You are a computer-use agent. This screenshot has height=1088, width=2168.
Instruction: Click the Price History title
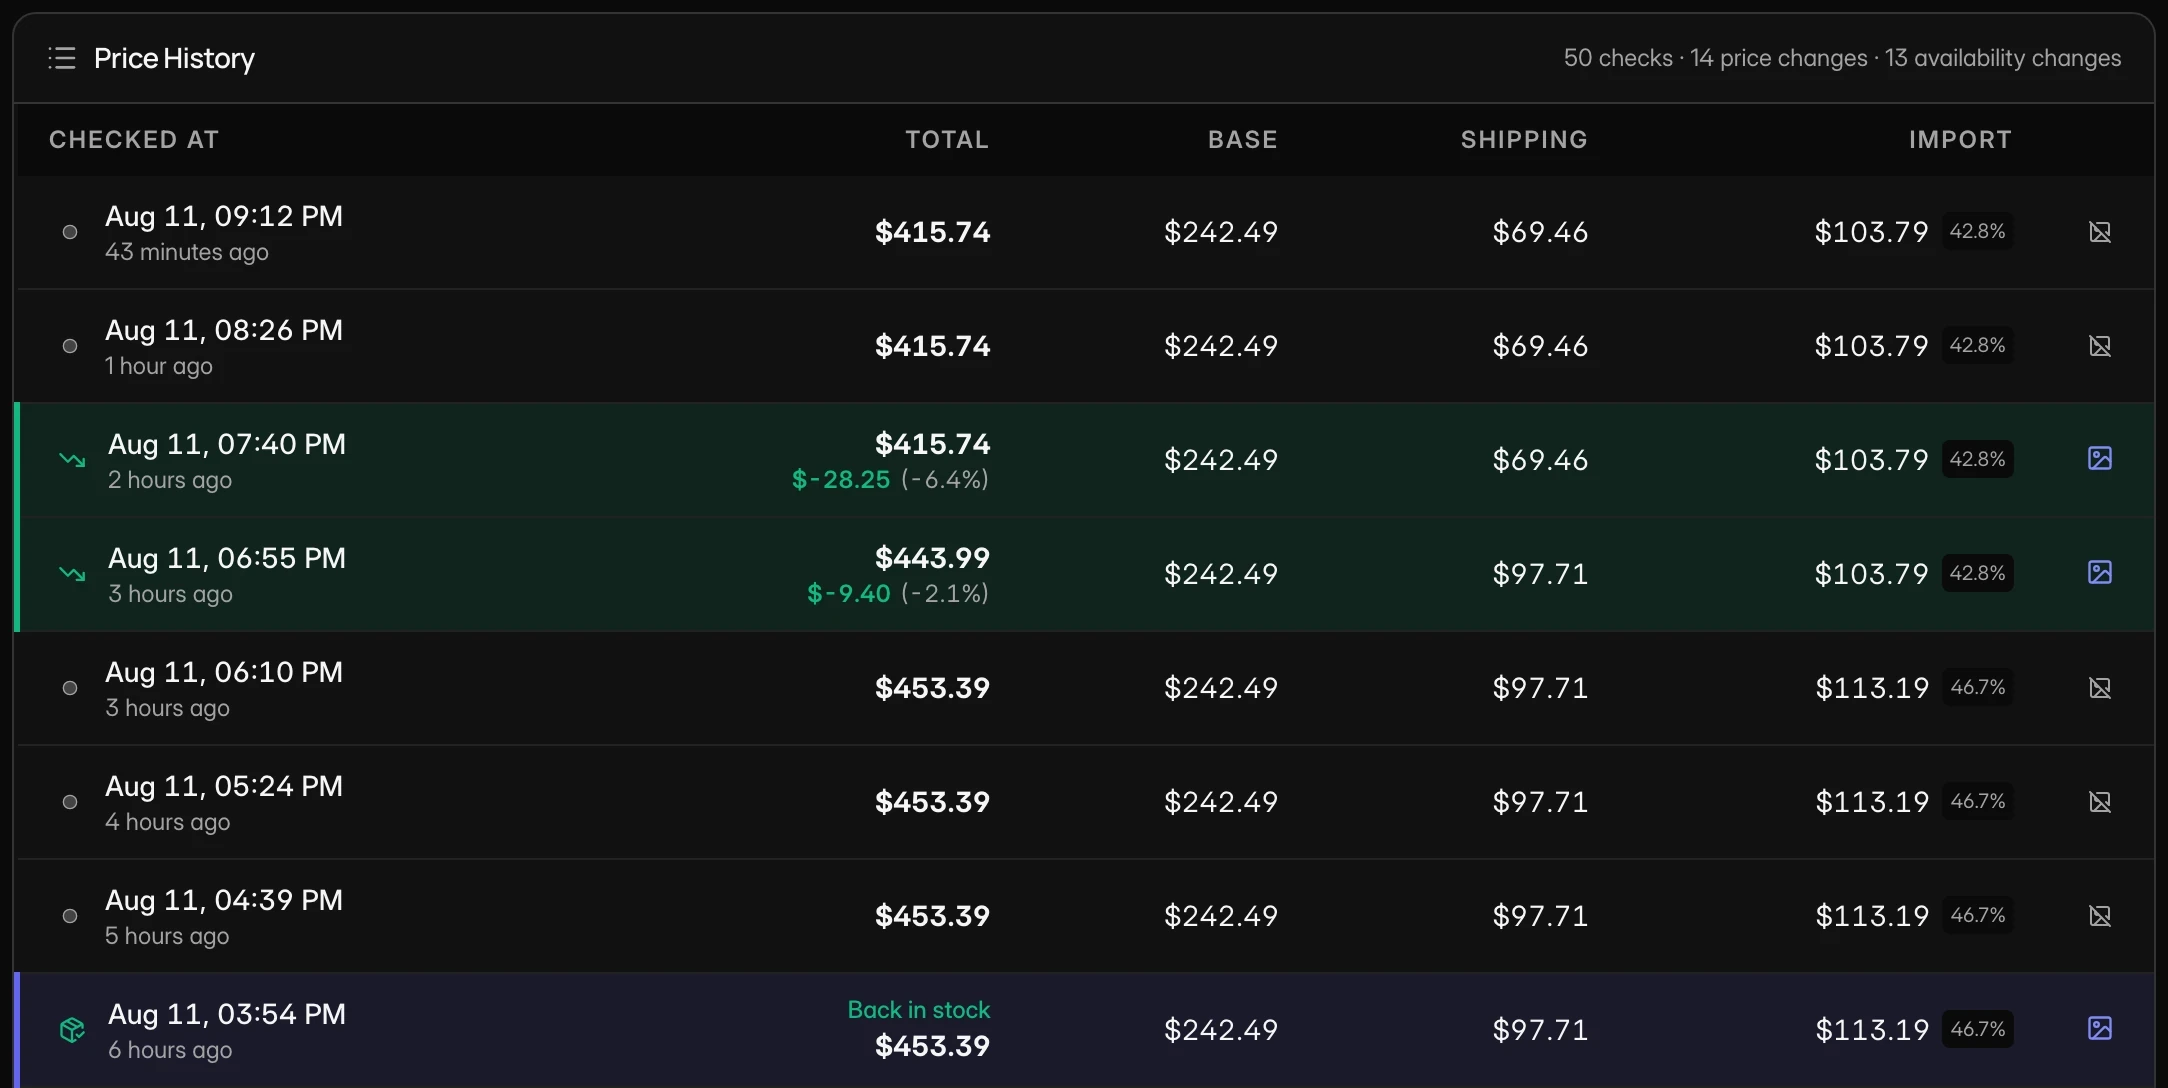(x=174, y=58)
